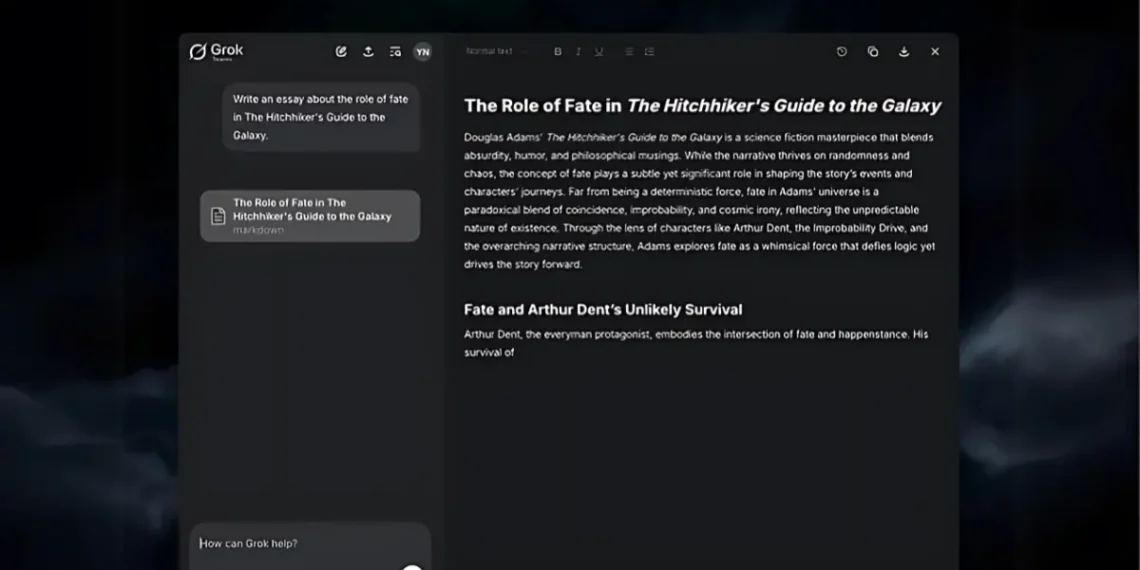Open the chat history search icon

(x=395, y=52)
